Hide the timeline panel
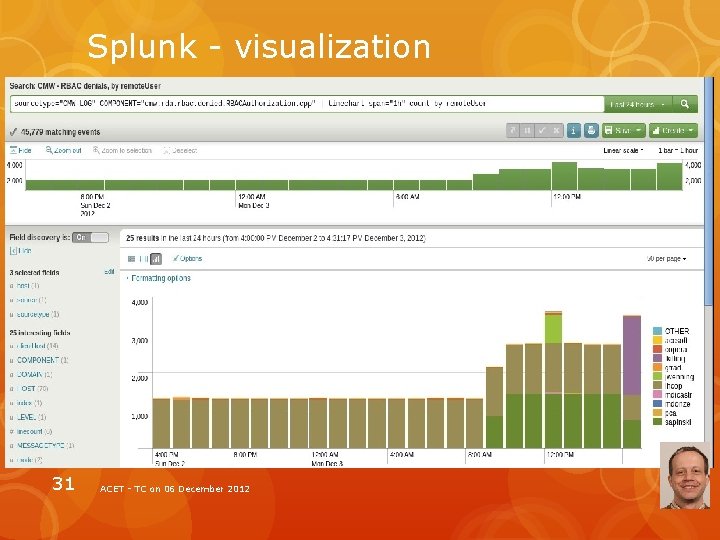Screen dimensions: 720x540 tap(21, 151)
